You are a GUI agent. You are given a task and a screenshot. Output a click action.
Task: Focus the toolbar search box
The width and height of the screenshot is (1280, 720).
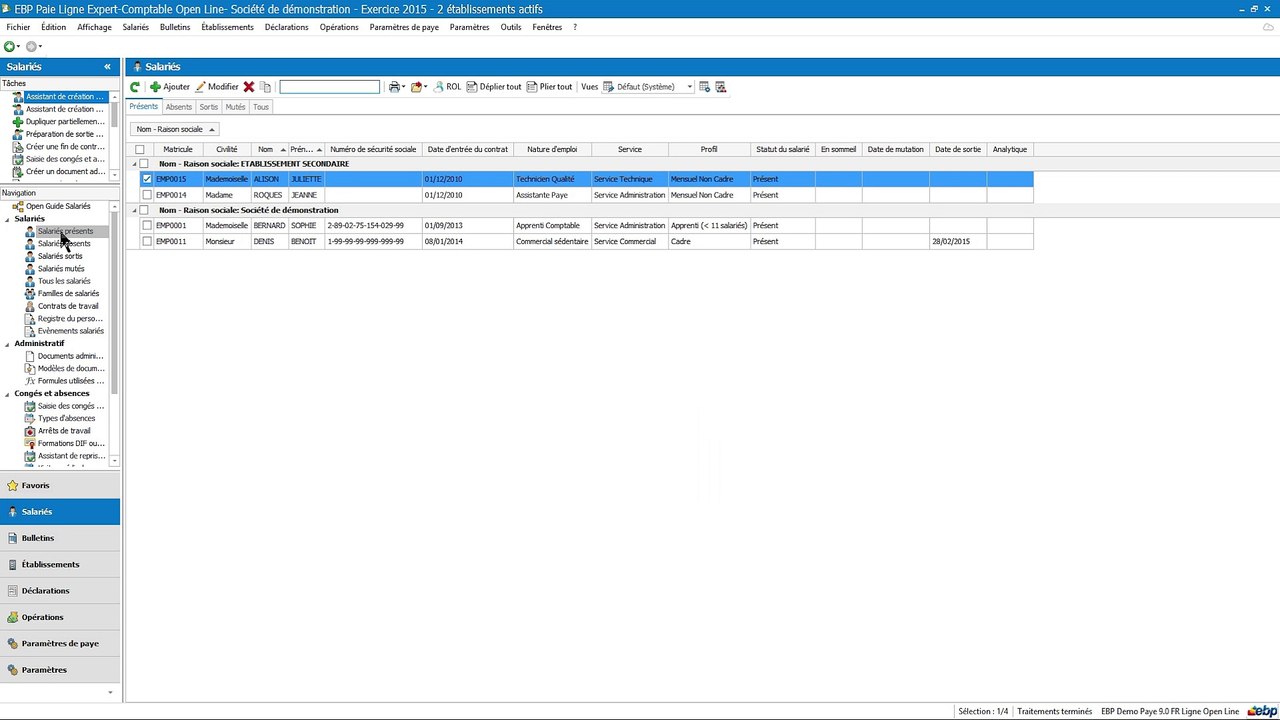tap(330, 87)
